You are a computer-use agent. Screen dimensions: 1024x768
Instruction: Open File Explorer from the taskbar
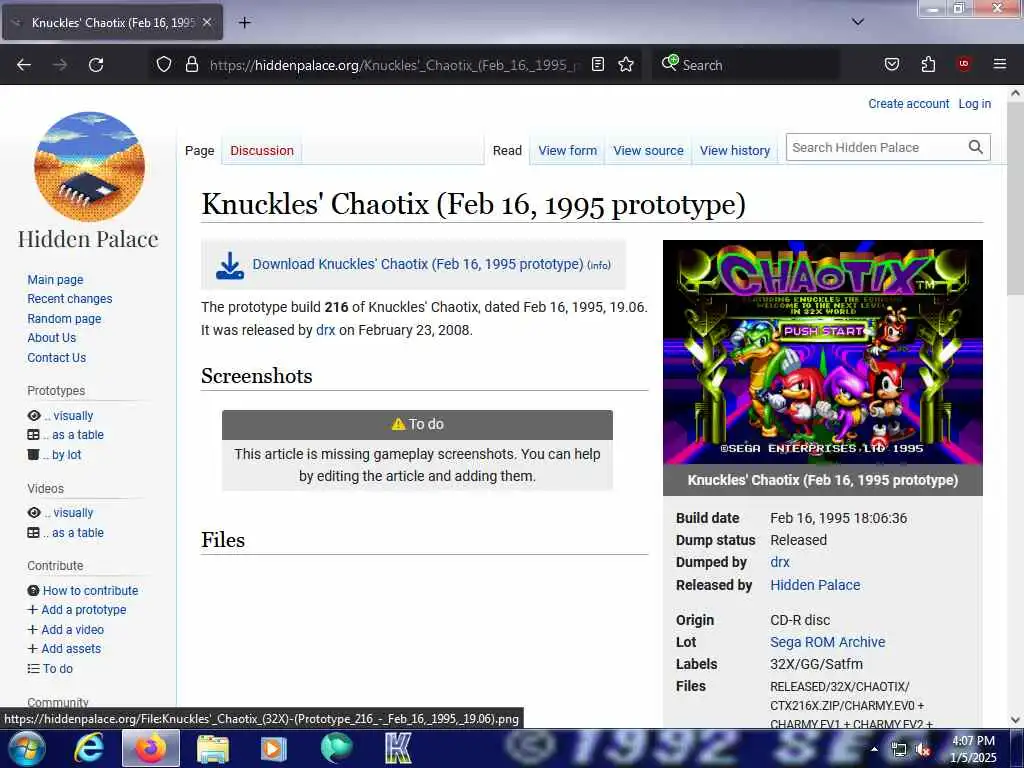[213, 748]
